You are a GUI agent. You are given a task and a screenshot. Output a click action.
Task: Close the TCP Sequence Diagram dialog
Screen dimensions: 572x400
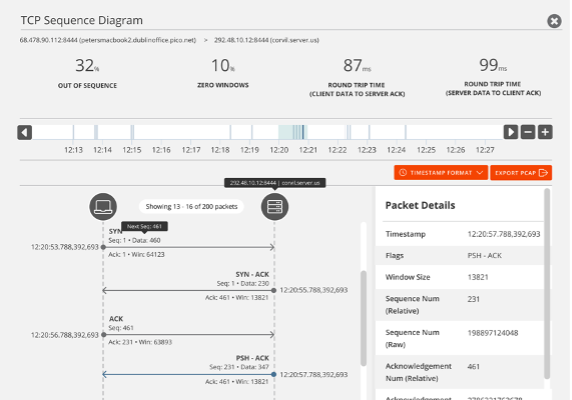point(554,21)
